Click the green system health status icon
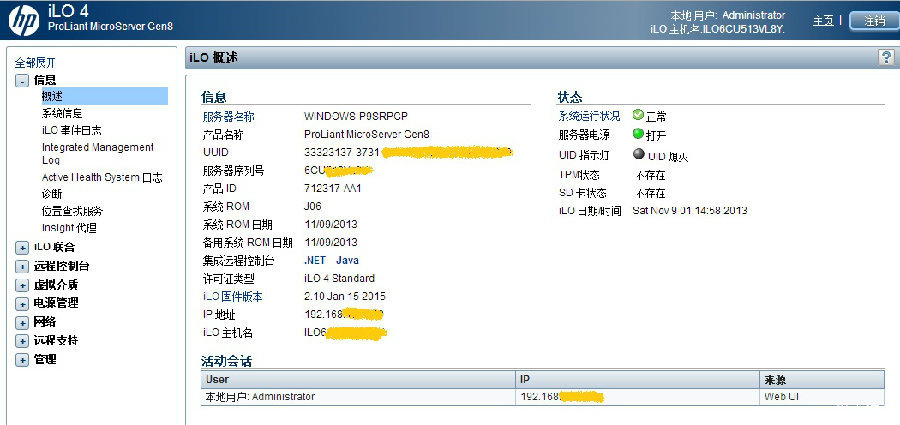 pos(638,115)
